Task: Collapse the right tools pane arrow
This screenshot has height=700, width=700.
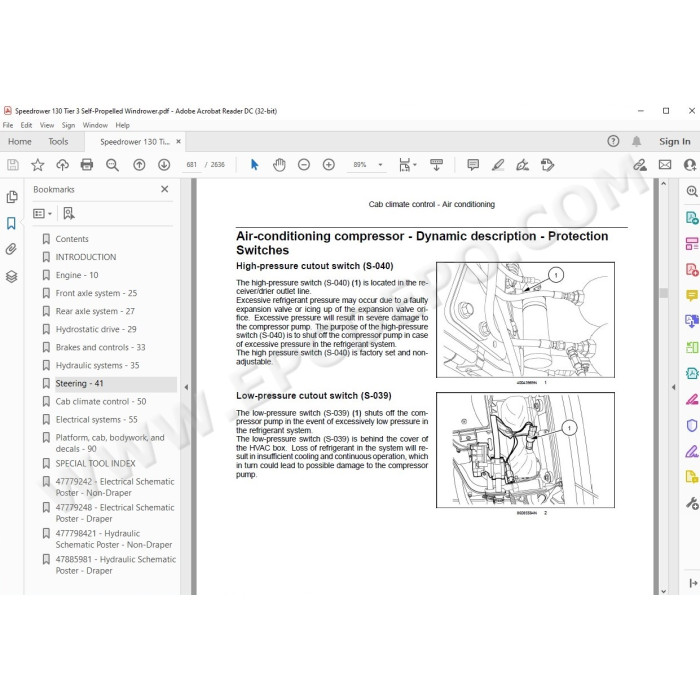Action: (674, 387)
